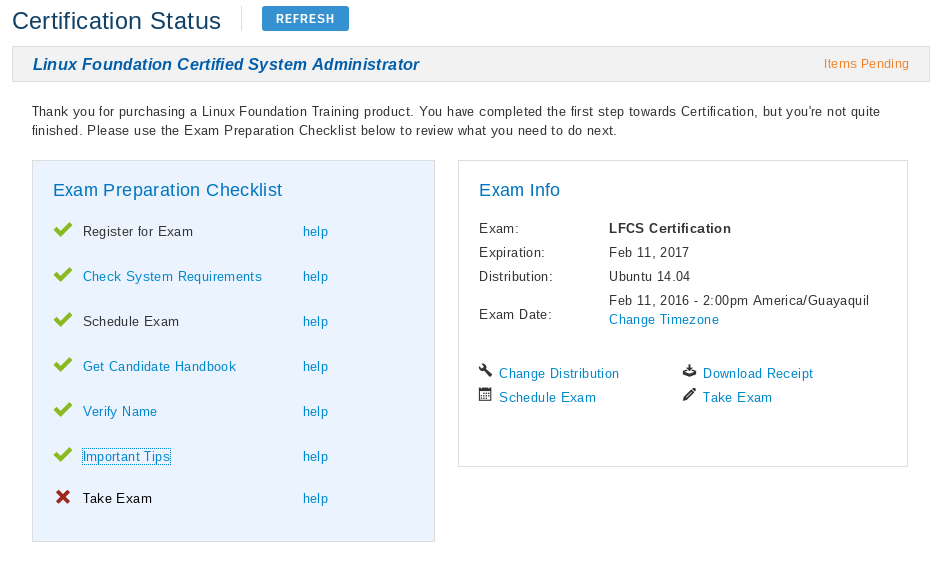Viewport: 949px width, 561px height.
Task: Open the Important Tips link
Action: 126,456
